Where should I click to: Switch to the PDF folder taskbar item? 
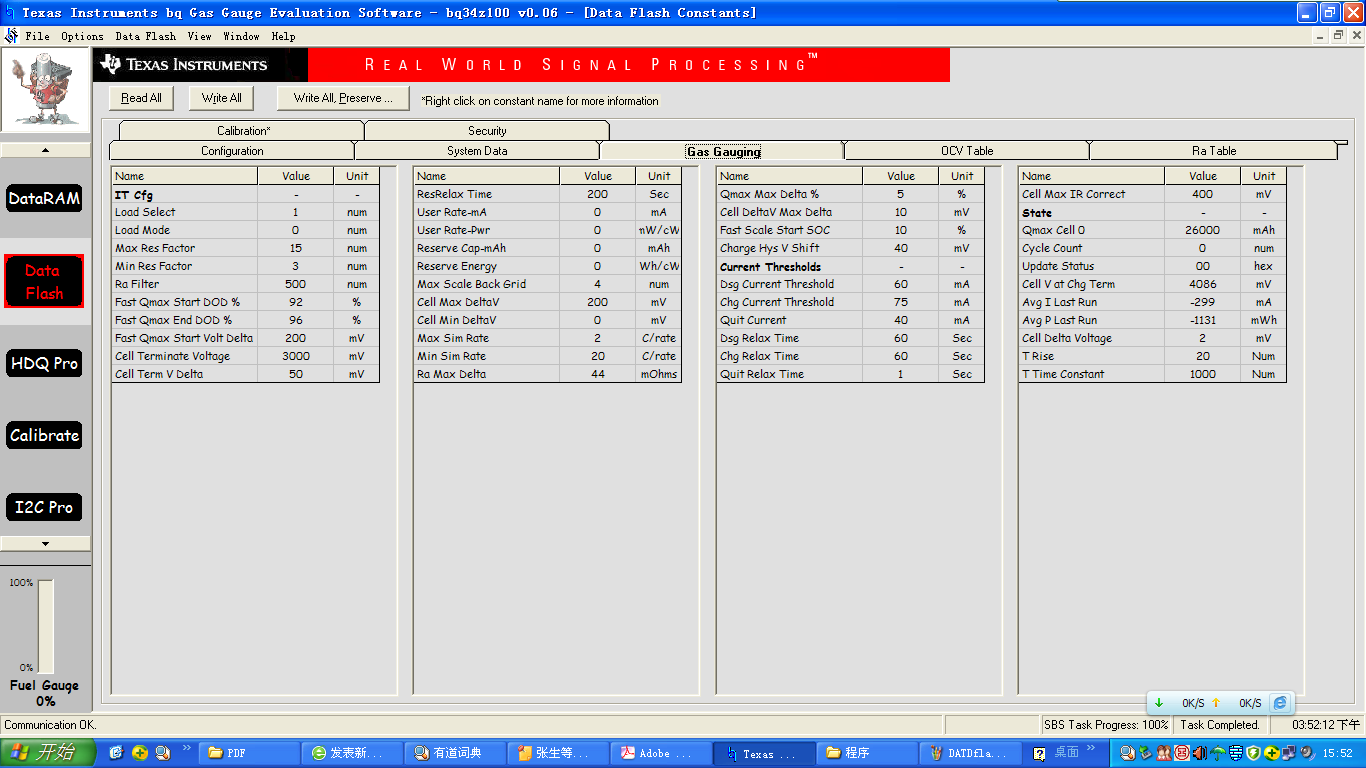[250, 753]
